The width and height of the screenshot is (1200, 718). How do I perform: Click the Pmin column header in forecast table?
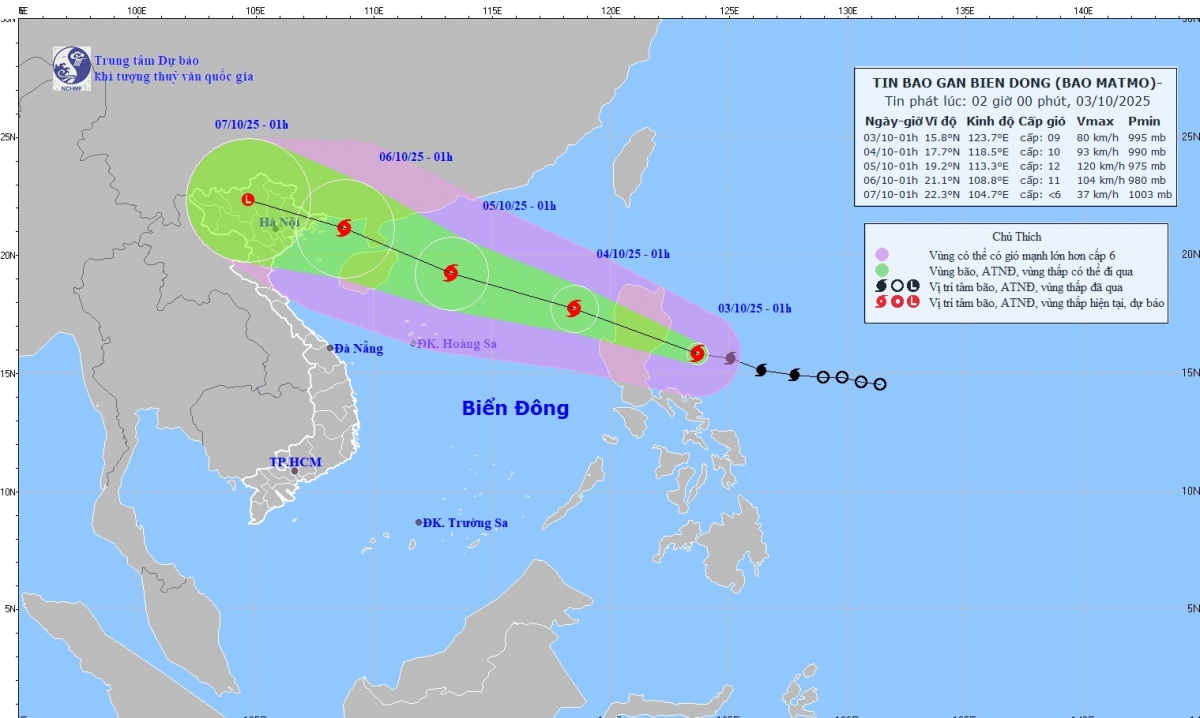coord(1145,121)
